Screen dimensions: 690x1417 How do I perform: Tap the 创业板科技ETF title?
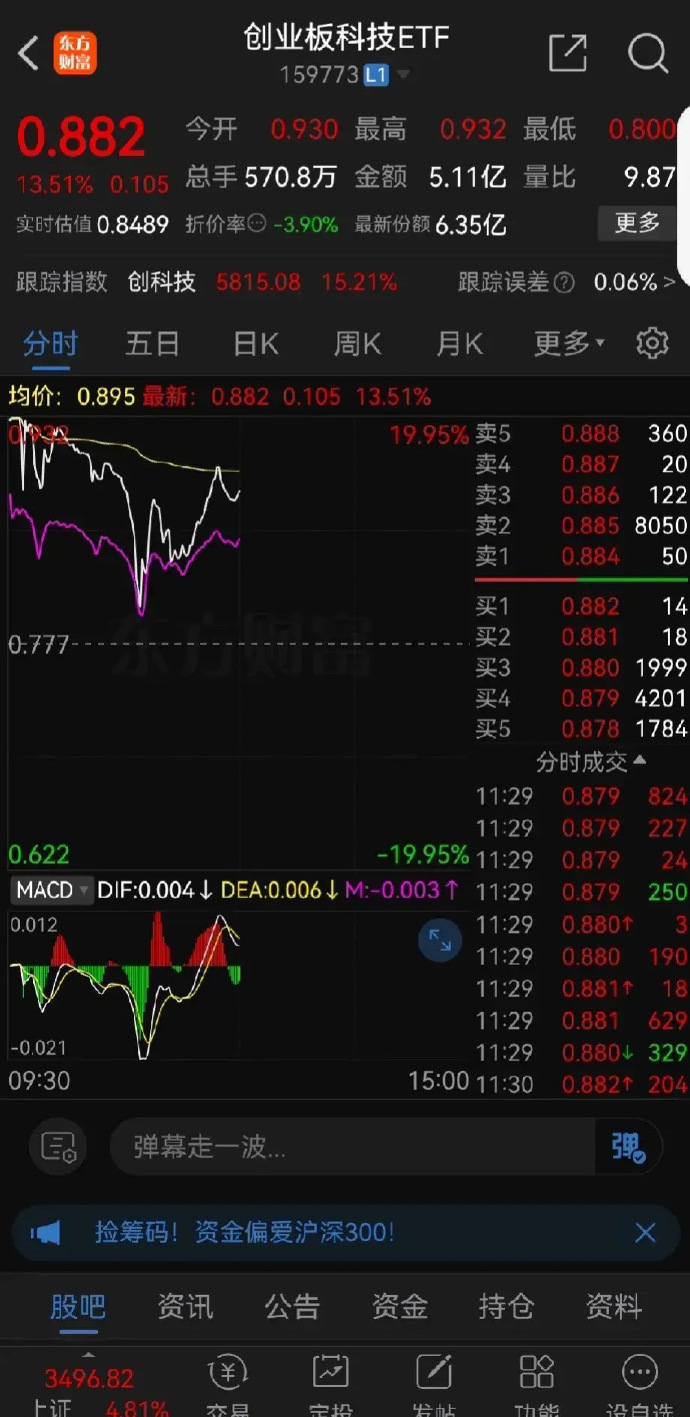click(x=346, y=38)
